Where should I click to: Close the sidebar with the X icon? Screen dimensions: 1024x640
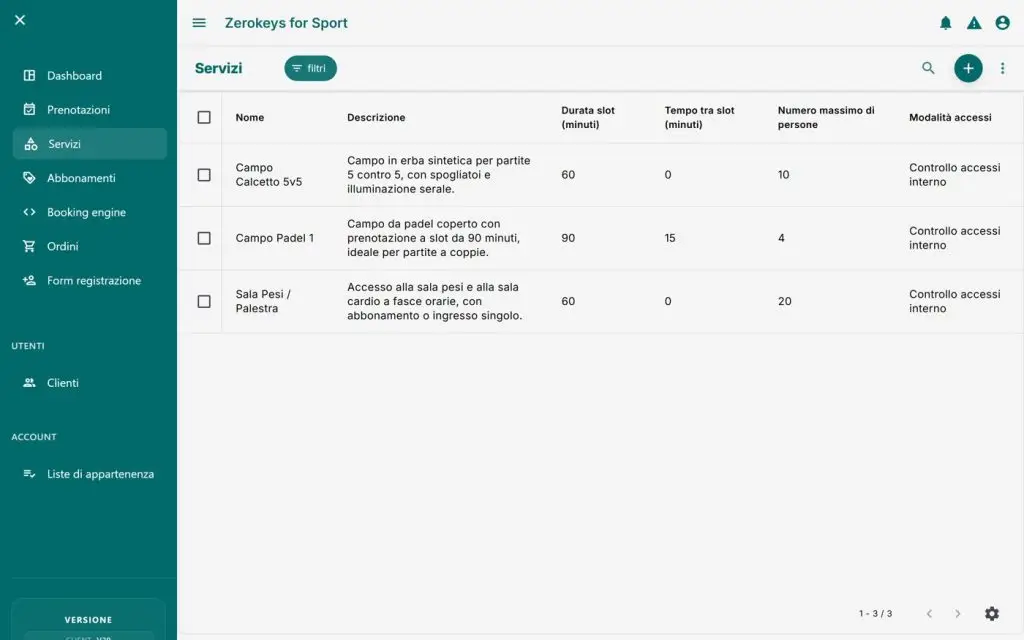[20, 20]
